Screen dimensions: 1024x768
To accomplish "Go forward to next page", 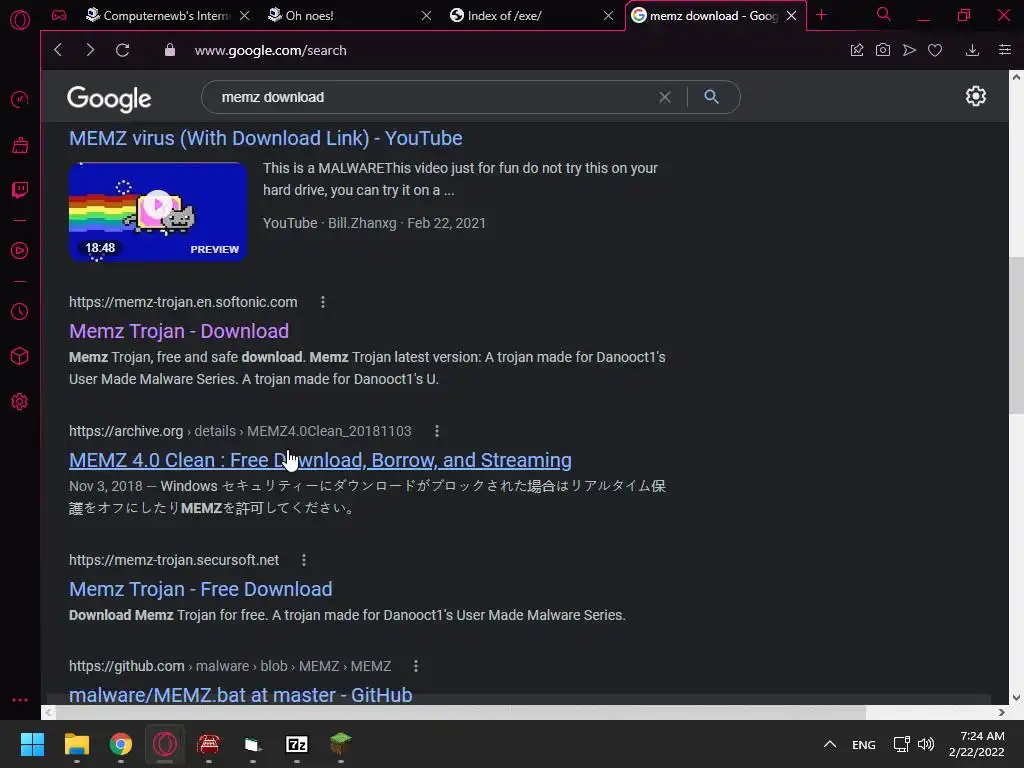I will pos(90,50).
